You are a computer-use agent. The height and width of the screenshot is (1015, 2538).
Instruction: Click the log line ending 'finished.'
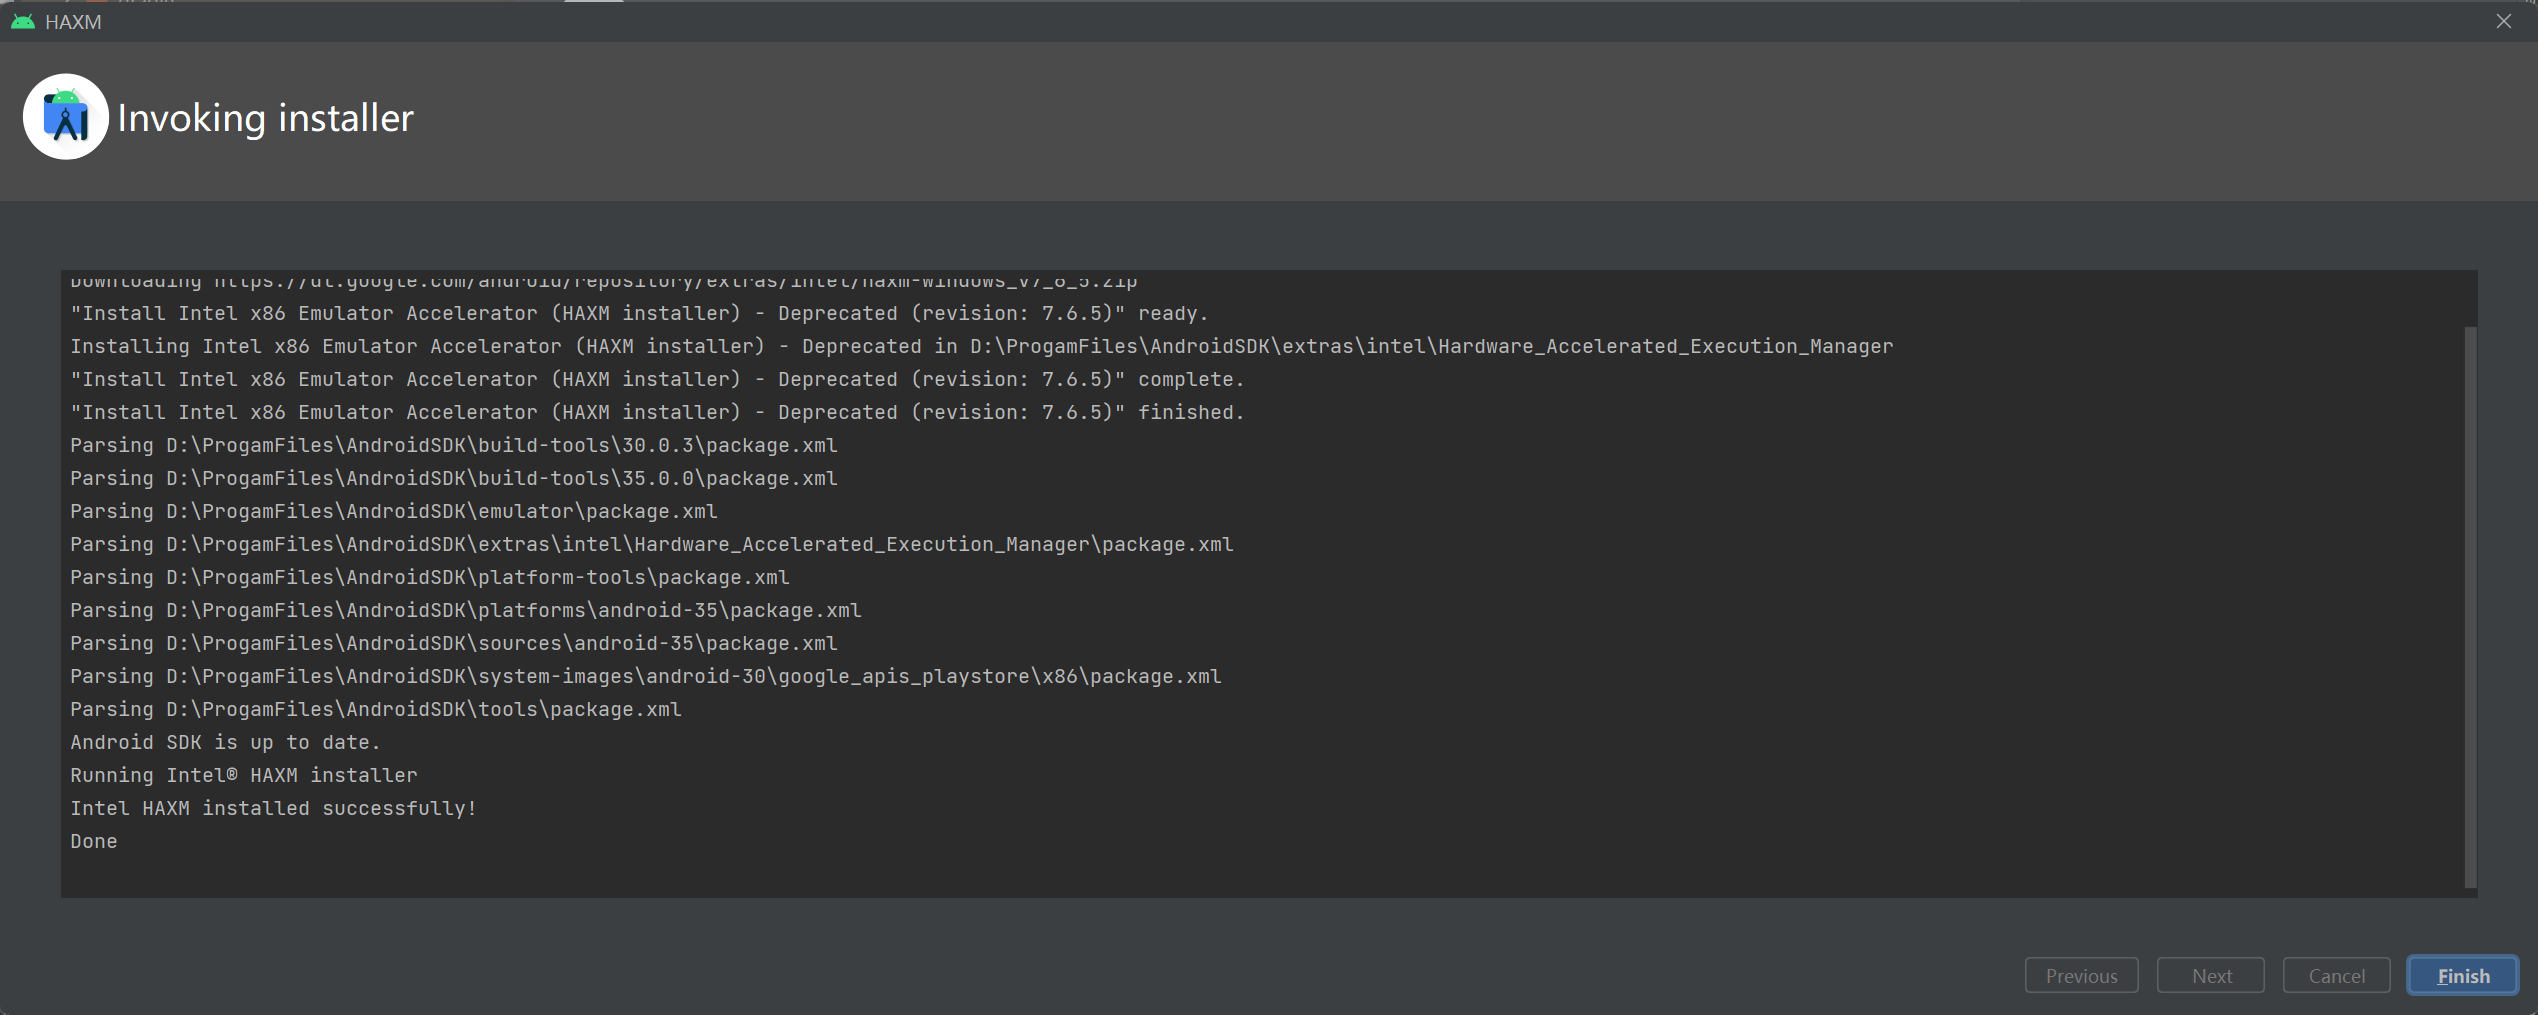point(657,413)
